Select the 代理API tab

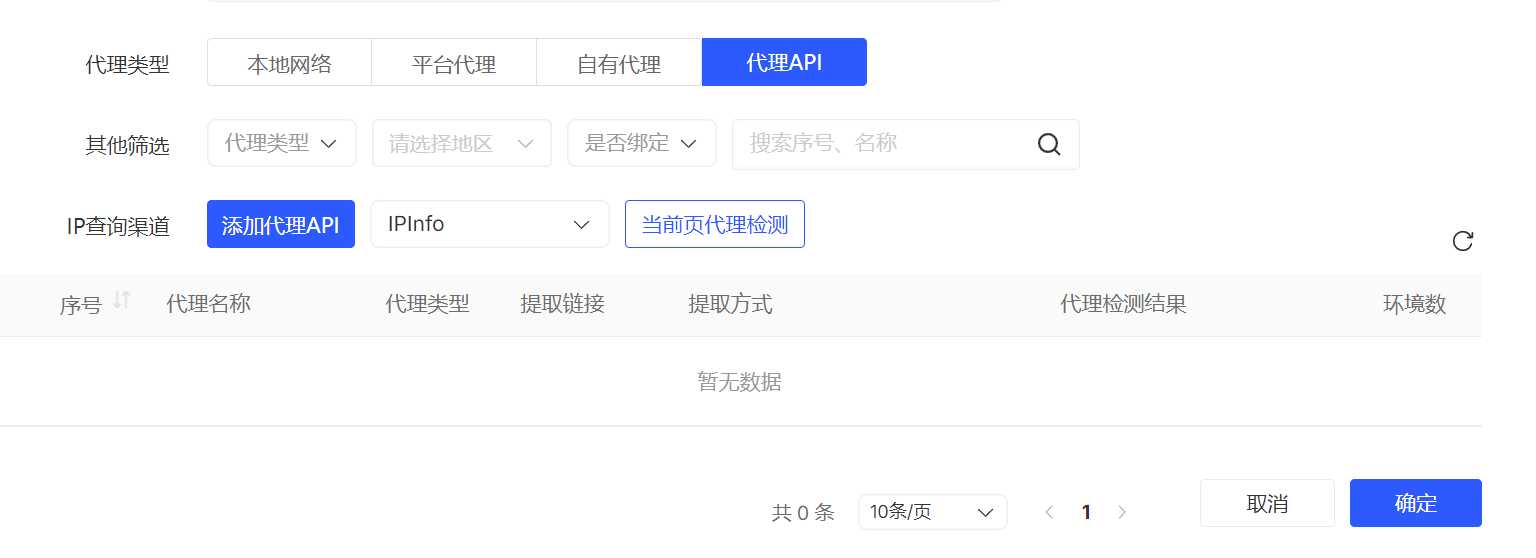784,62
